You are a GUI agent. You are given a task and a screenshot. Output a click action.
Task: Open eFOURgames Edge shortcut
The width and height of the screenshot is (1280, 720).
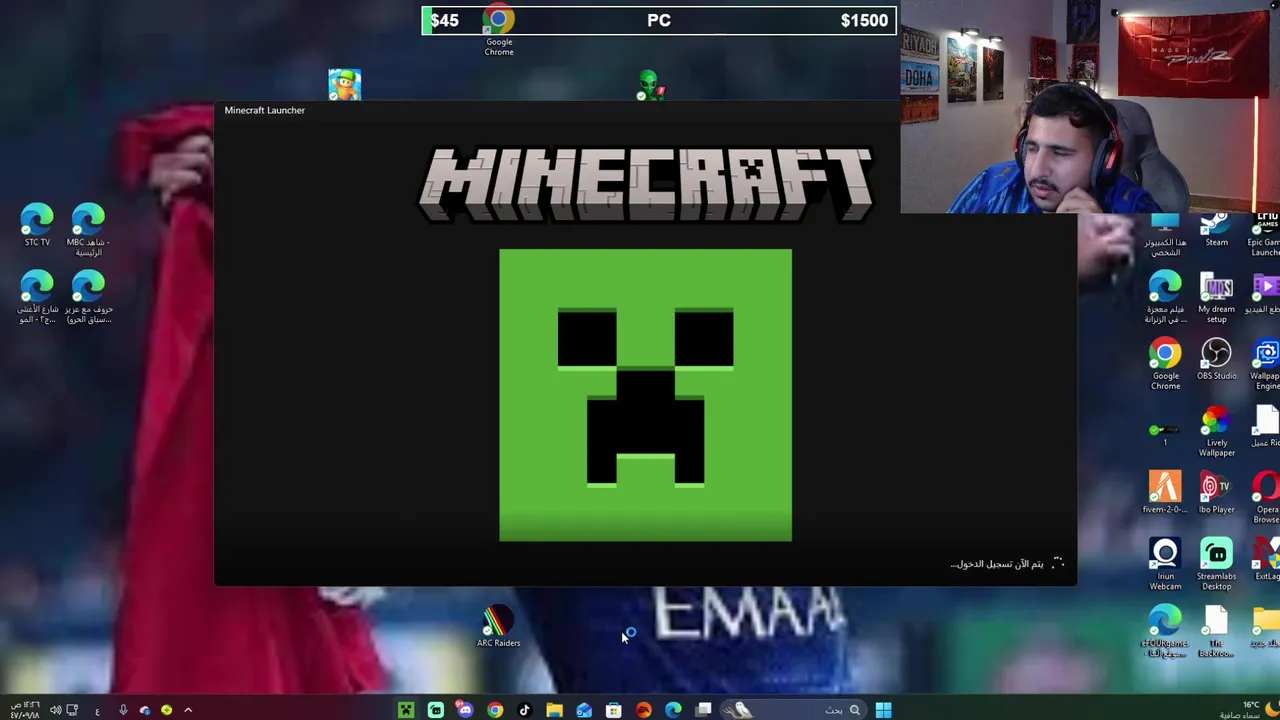click(x=1165, y=631)
